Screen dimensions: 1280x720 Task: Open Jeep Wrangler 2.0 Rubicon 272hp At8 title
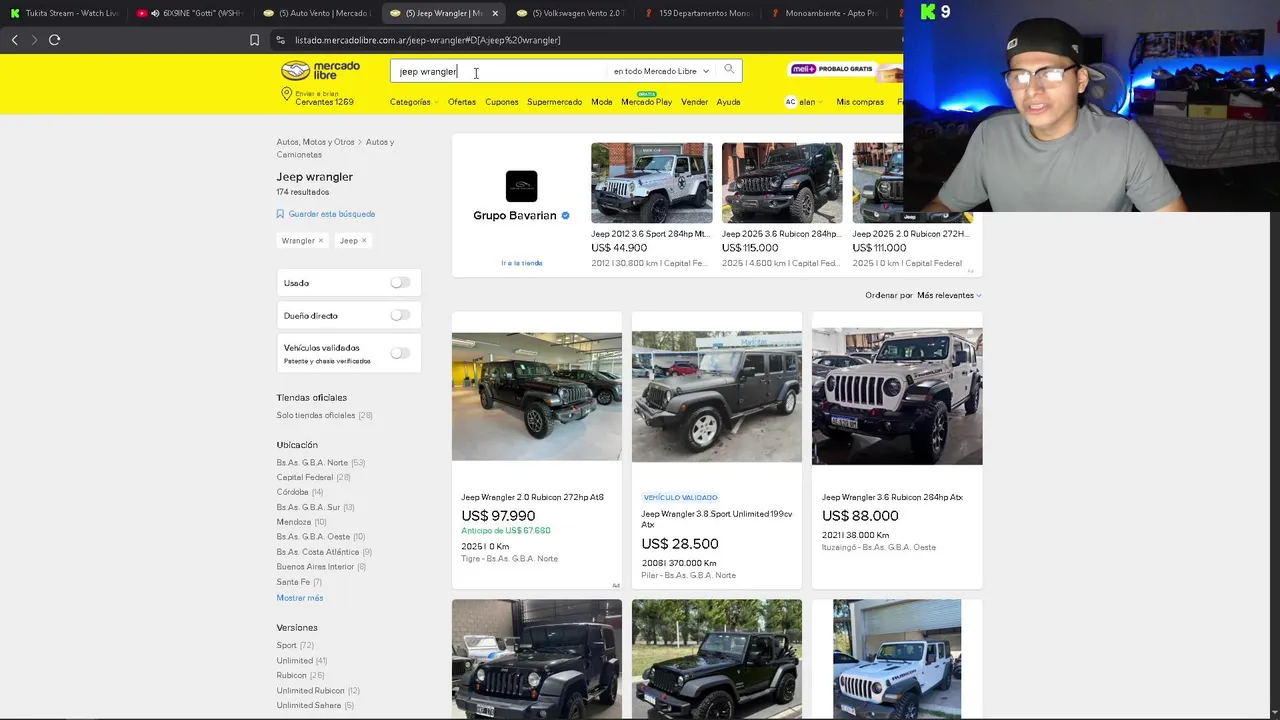[532, 497]
